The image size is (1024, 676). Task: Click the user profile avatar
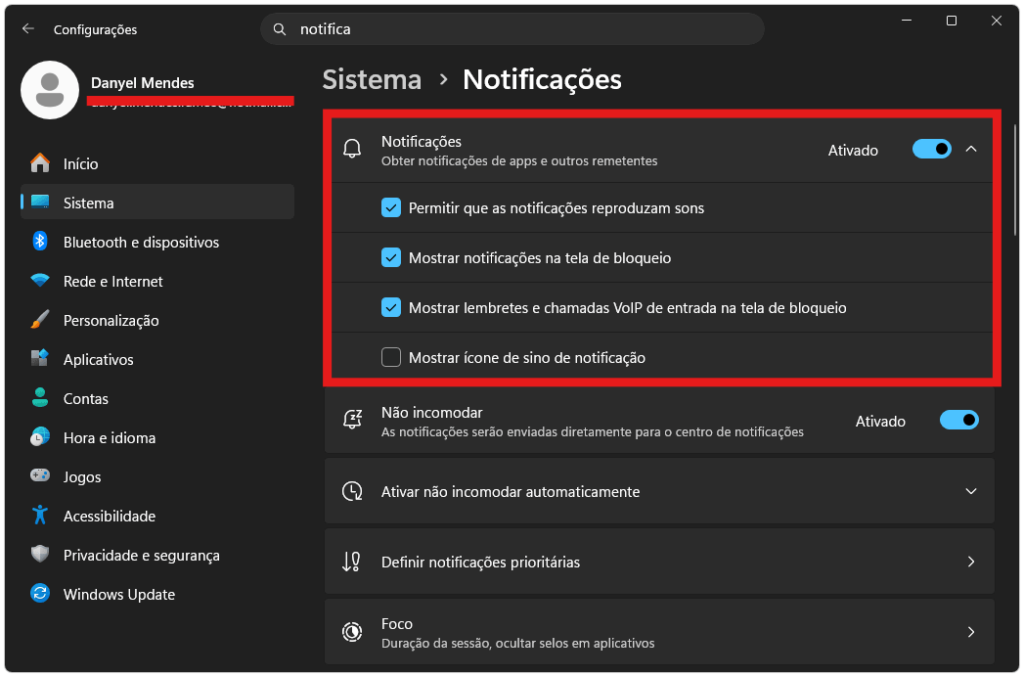[x=50, y=90]
